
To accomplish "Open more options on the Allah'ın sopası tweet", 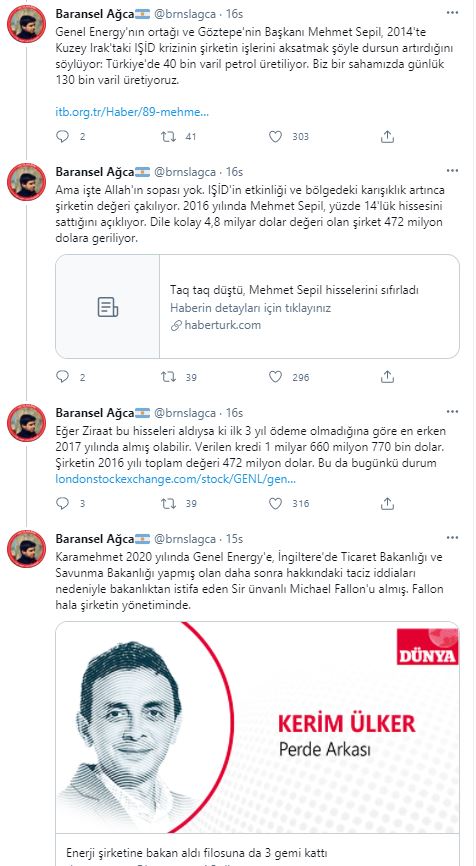I will (452, 171).
